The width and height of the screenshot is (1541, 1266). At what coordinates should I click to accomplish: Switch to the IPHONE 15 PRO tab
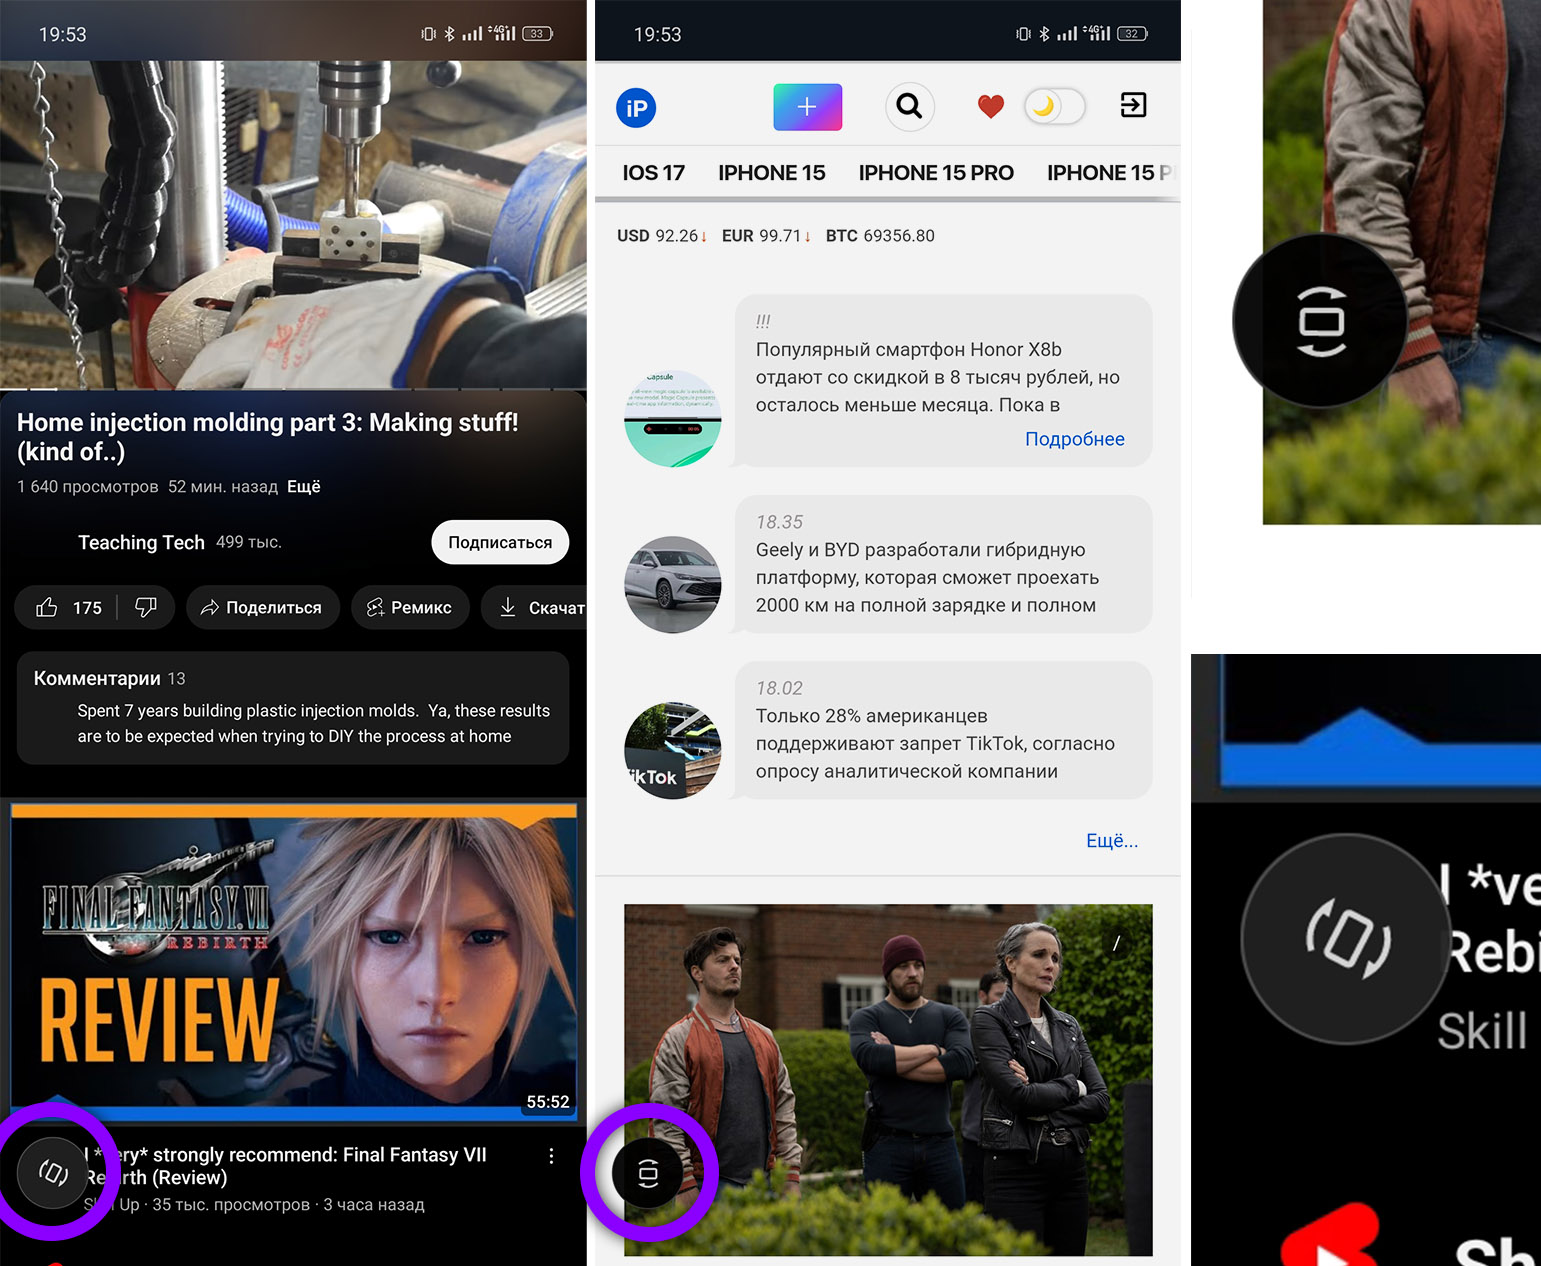point(936,173)
